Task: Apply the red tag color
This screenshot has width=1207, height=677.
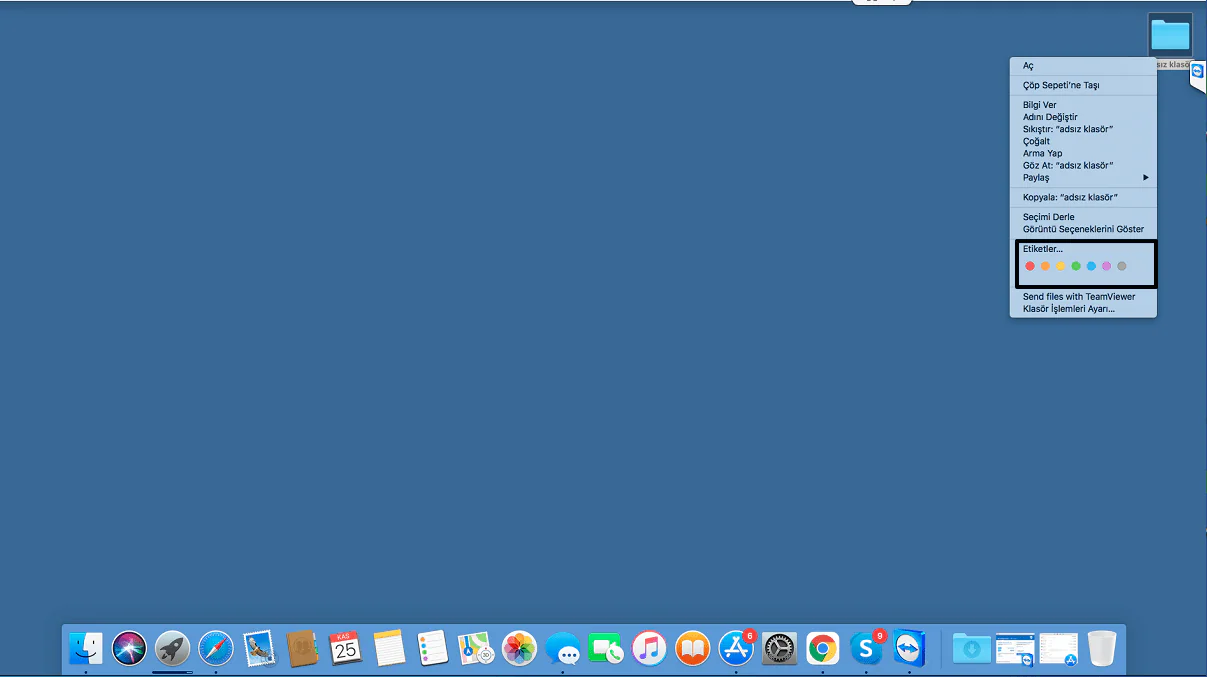Action: [1030, 266]
